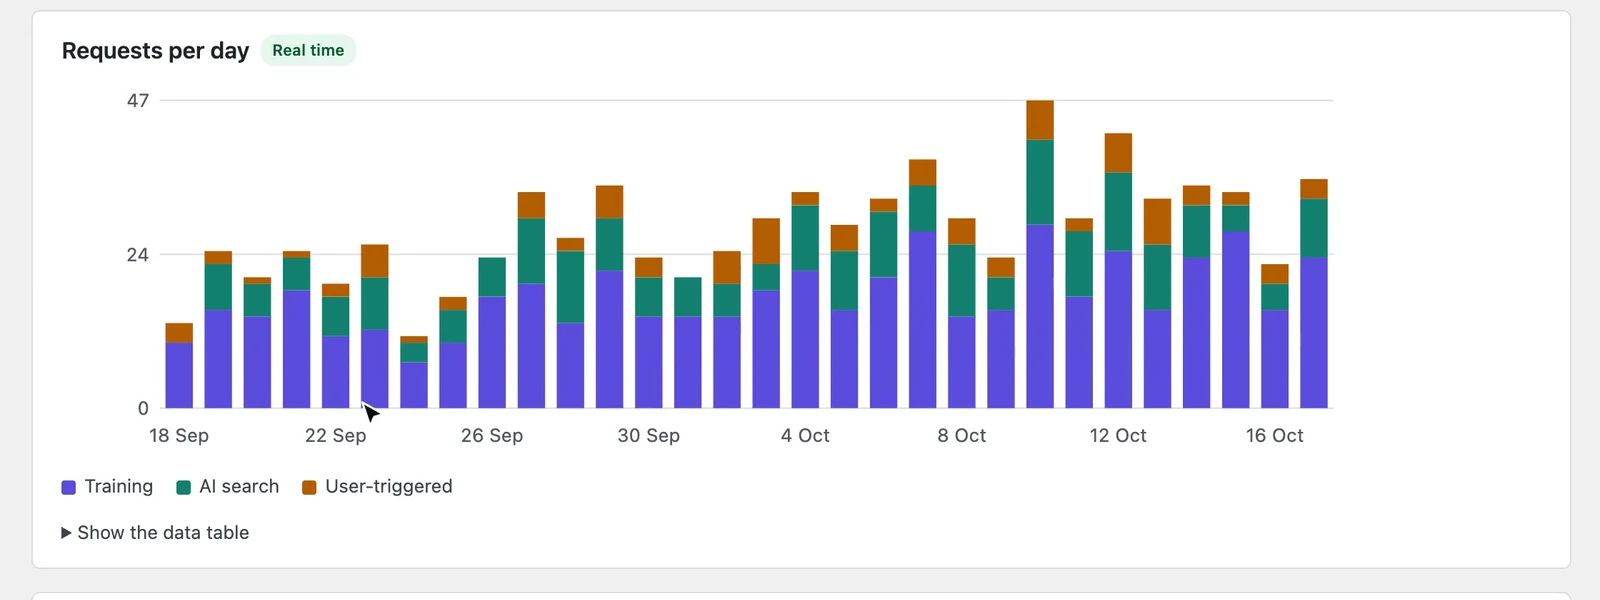1600x600 pixels.
Task: Click the 8 Oct axis label
Action: tap(962, 435)
